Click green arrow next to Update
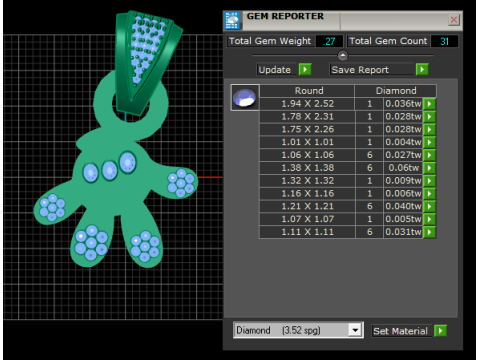 click(305, 70)
